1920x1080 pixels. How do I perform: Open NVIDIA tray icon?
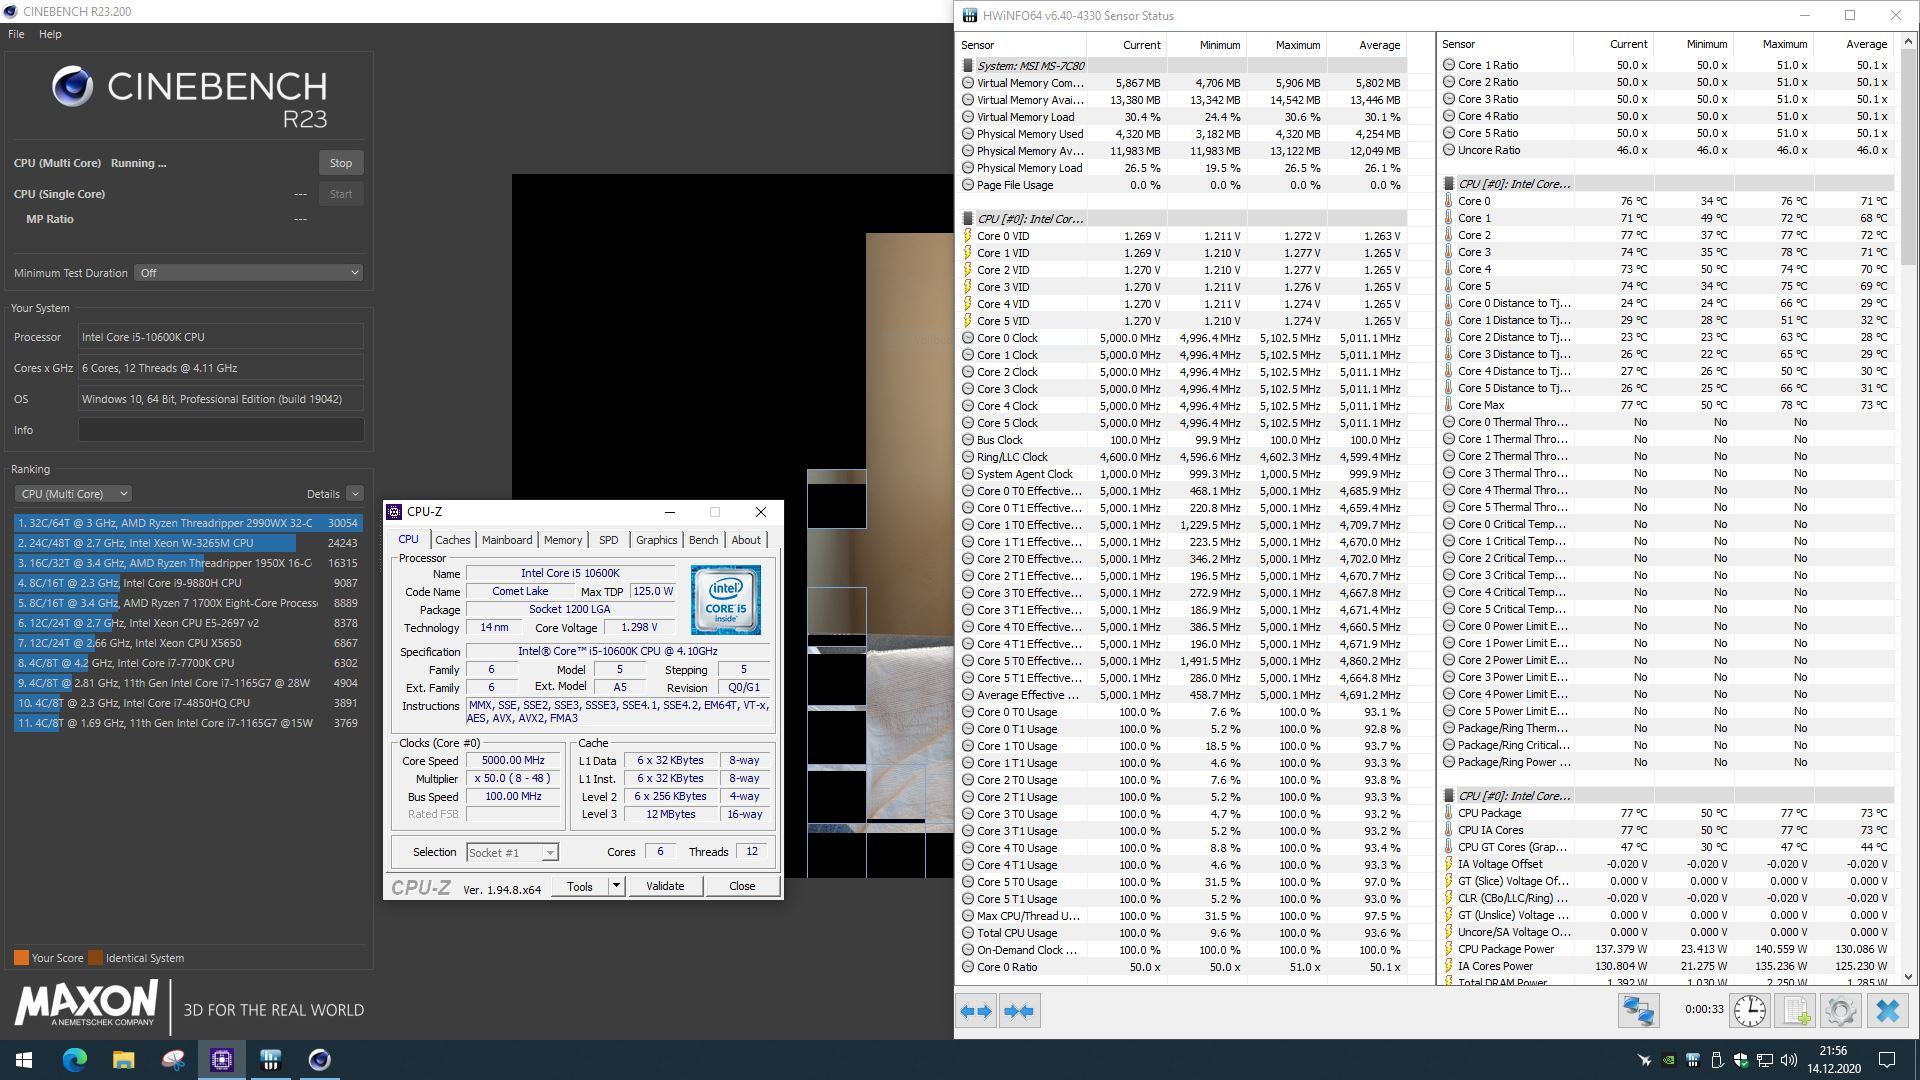1668,1060
